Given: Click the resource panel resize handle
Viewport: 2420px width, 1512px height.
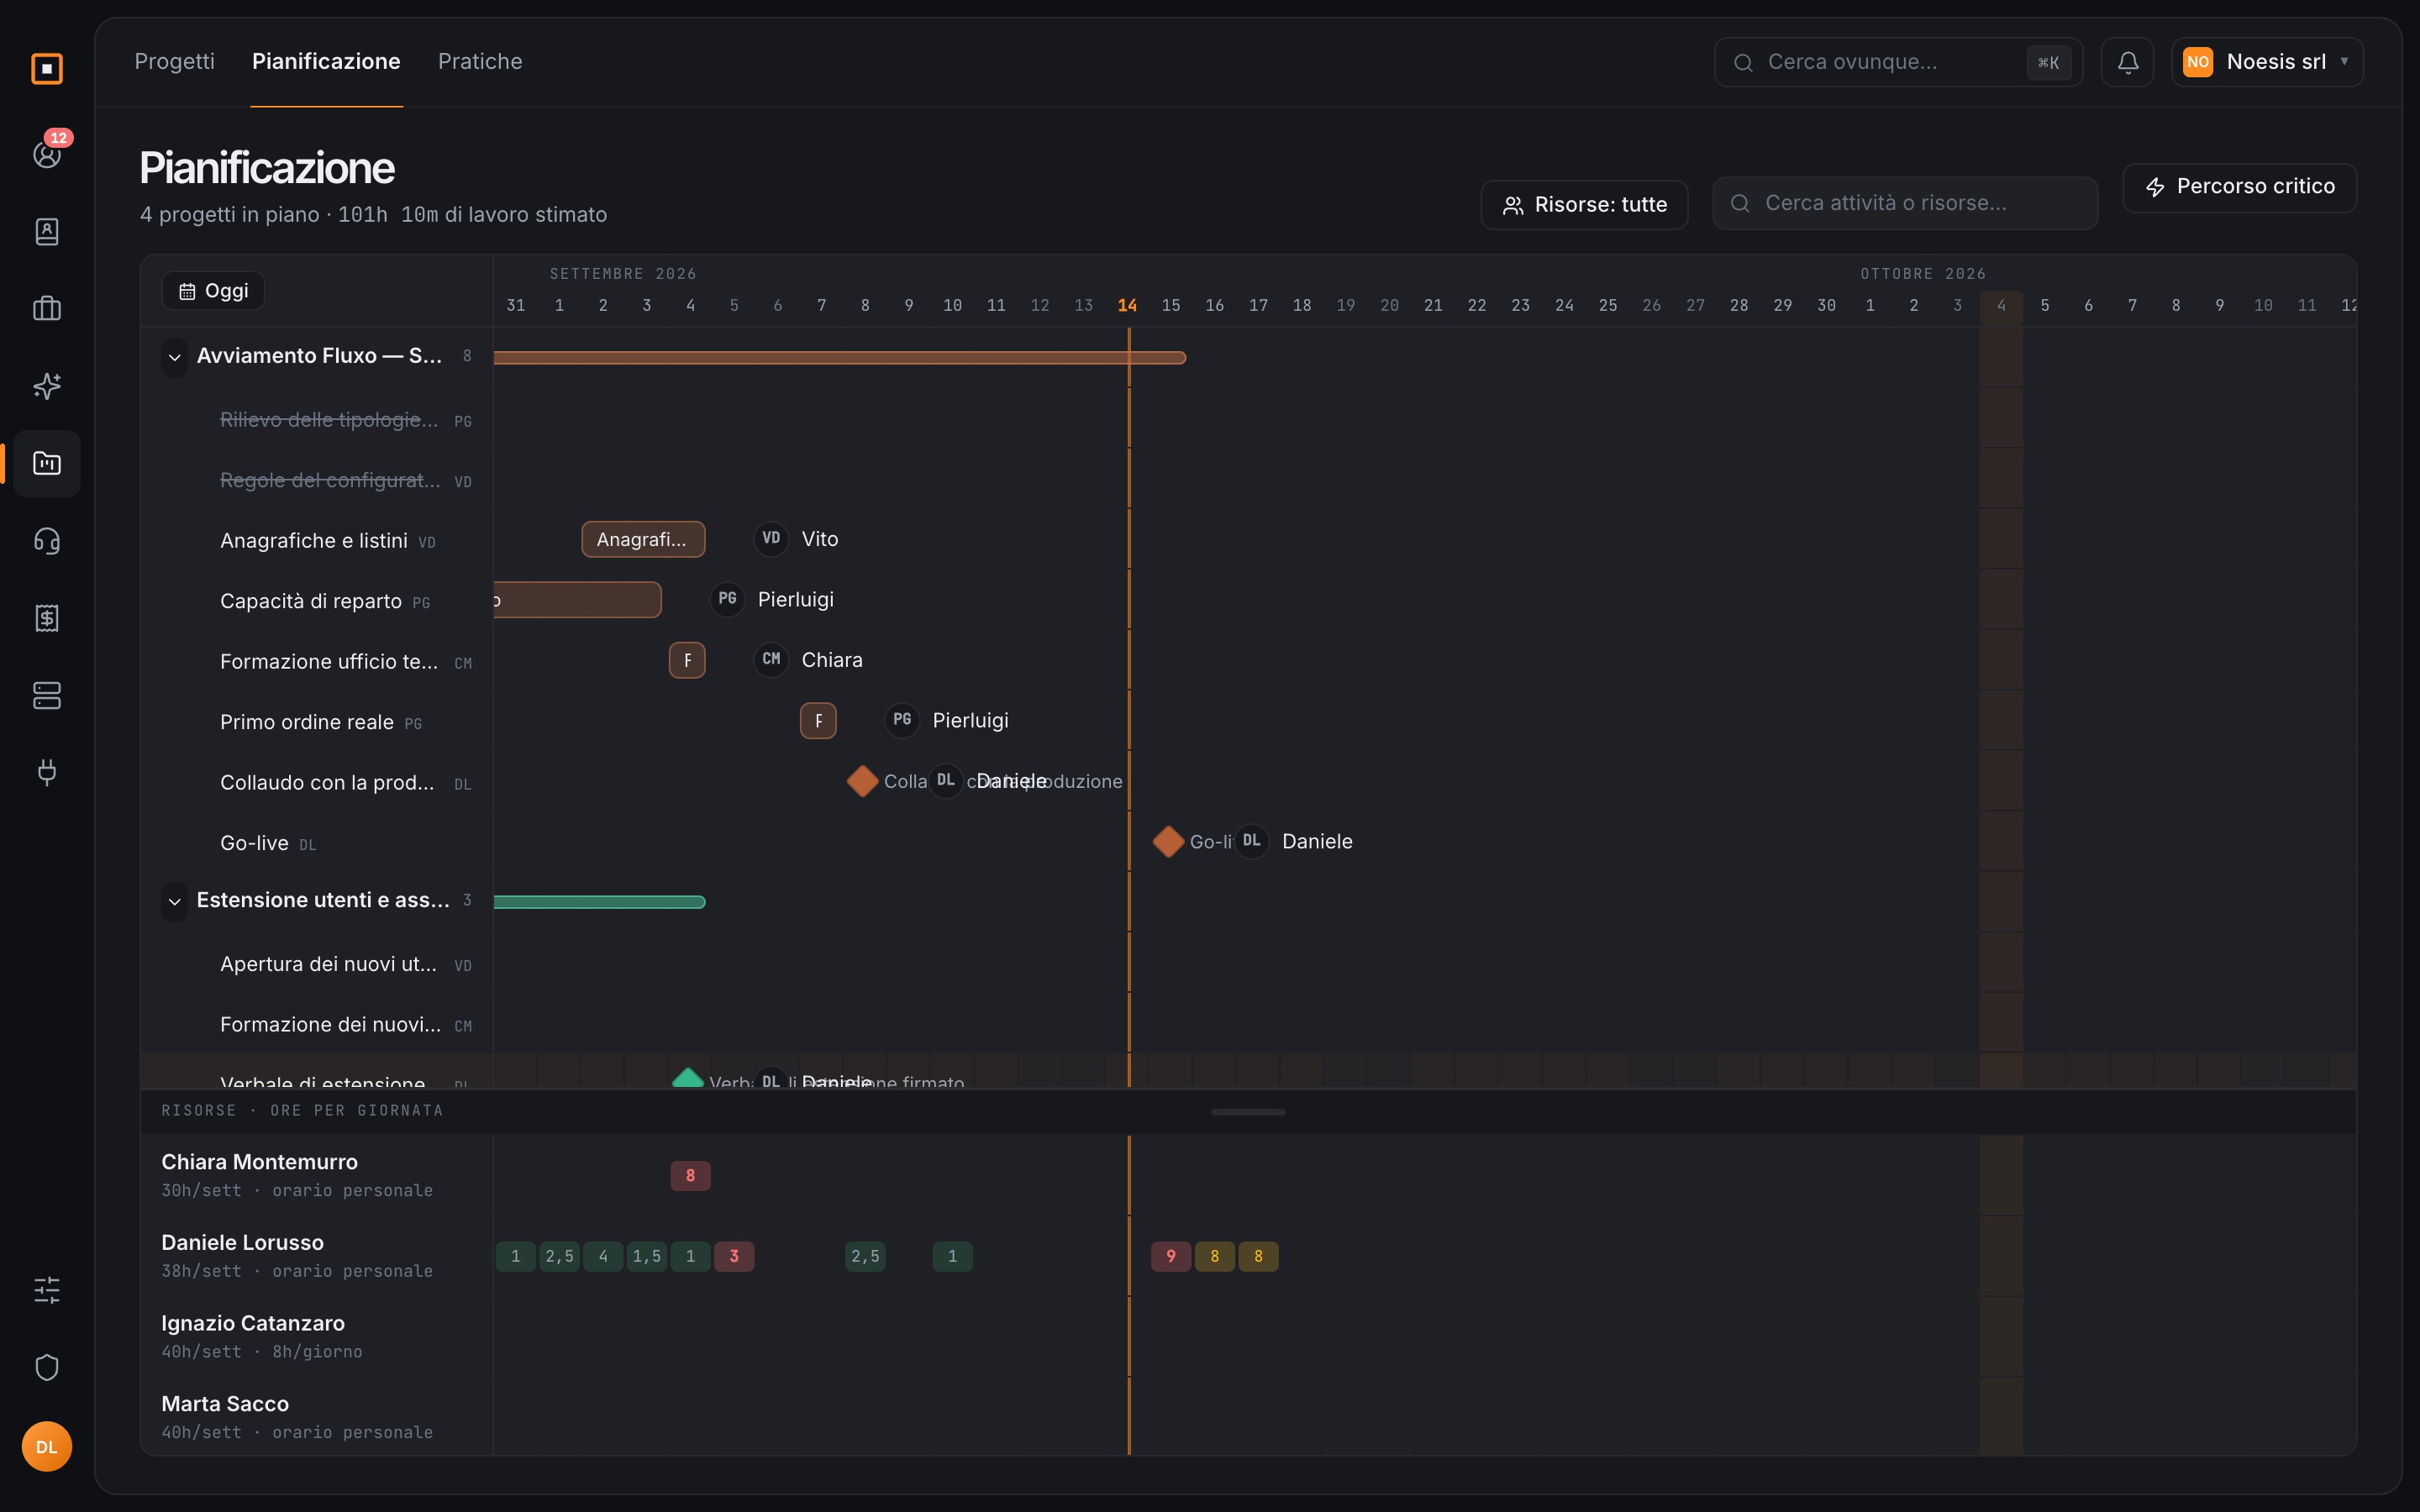Looking at the screenshot, I should (x=1248, y=1112).
